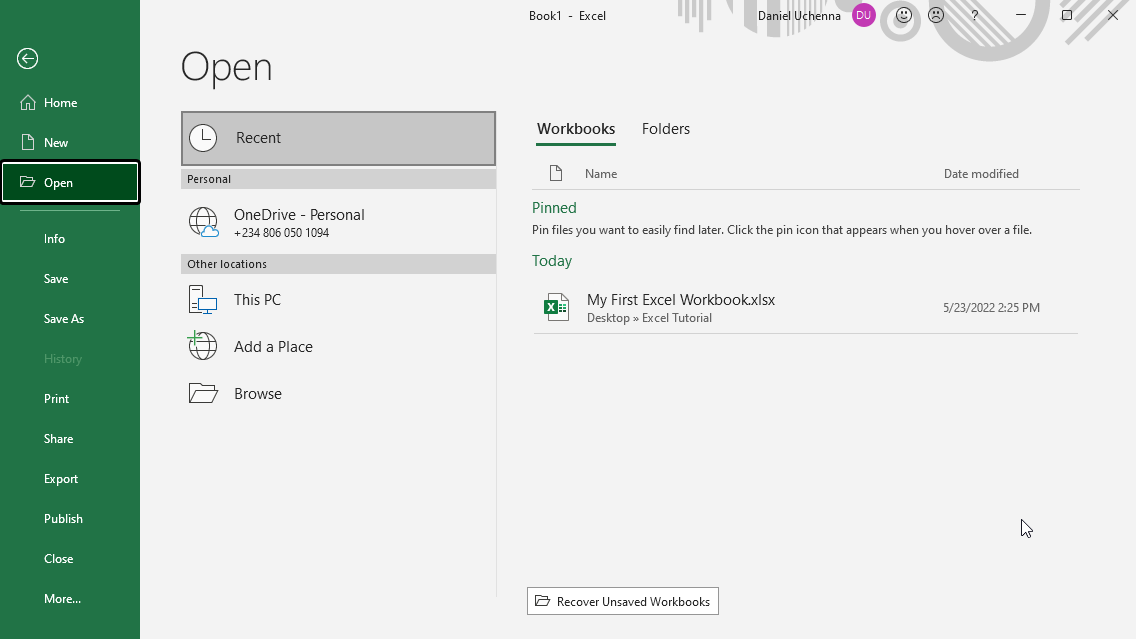Select Add a Place
The height and width of the screenshot is (639, 1136).
click(x=273, y=347)
